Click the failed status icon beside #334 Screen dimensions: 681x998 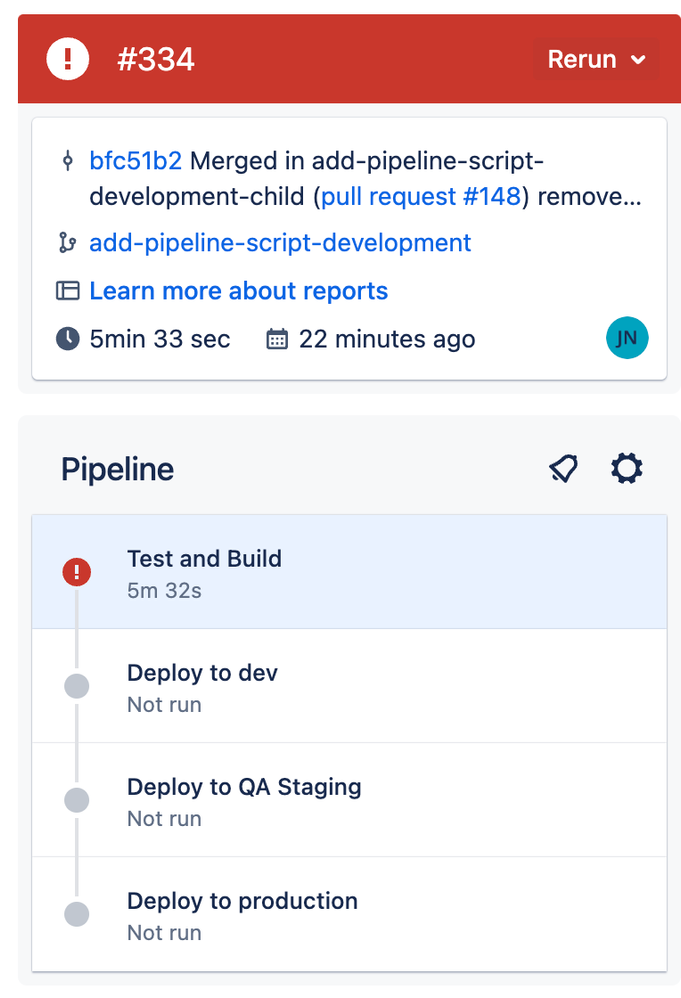click(68, 60)
